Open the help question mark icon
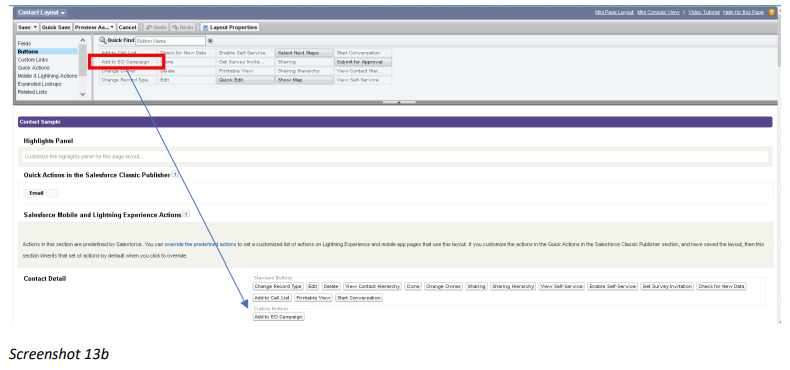Screen dimensions: 790x370 click(772, 13)
